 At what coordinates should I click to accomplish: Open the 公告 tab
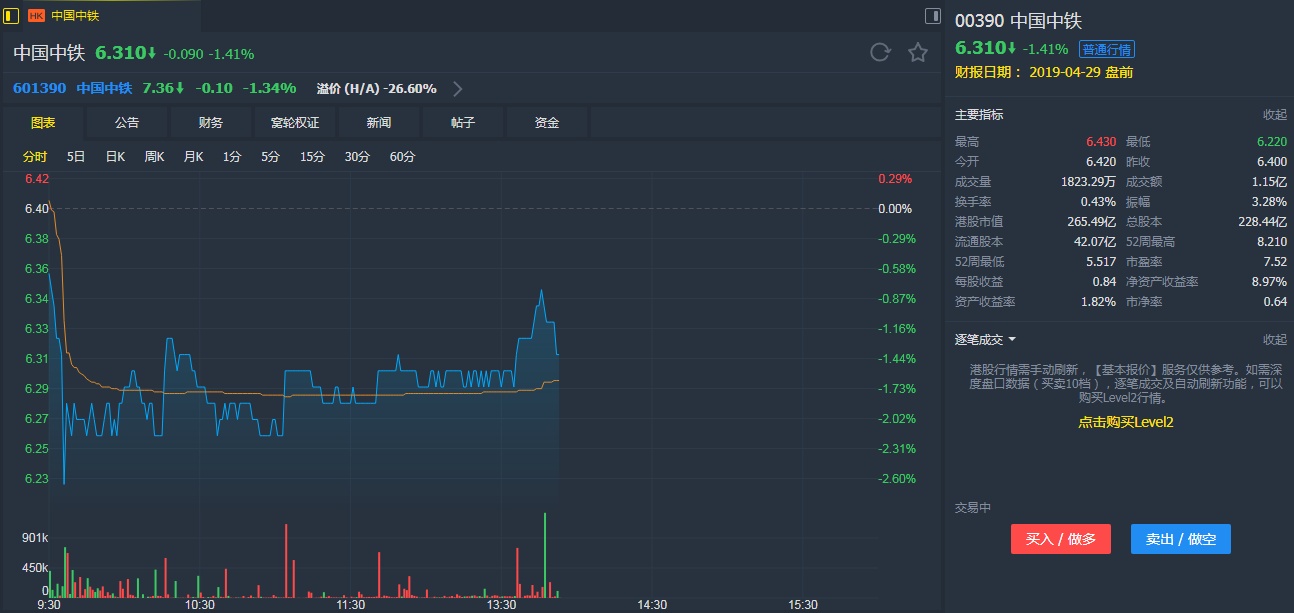point(127,122)
